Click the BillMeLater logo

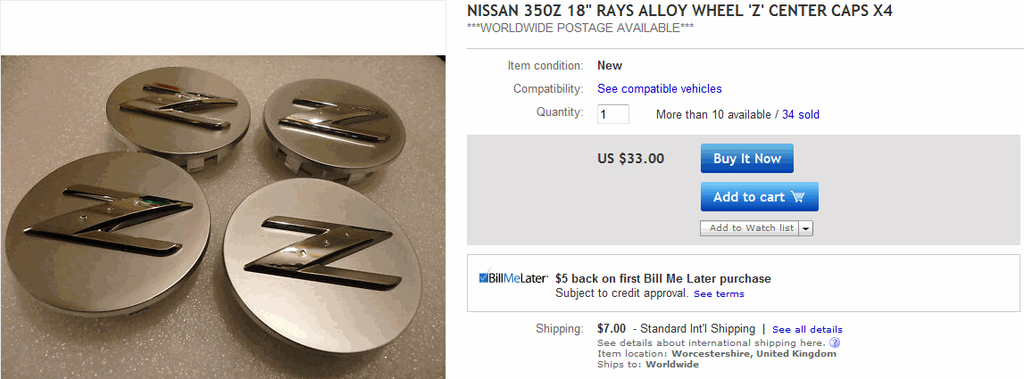tap(513, 278)
